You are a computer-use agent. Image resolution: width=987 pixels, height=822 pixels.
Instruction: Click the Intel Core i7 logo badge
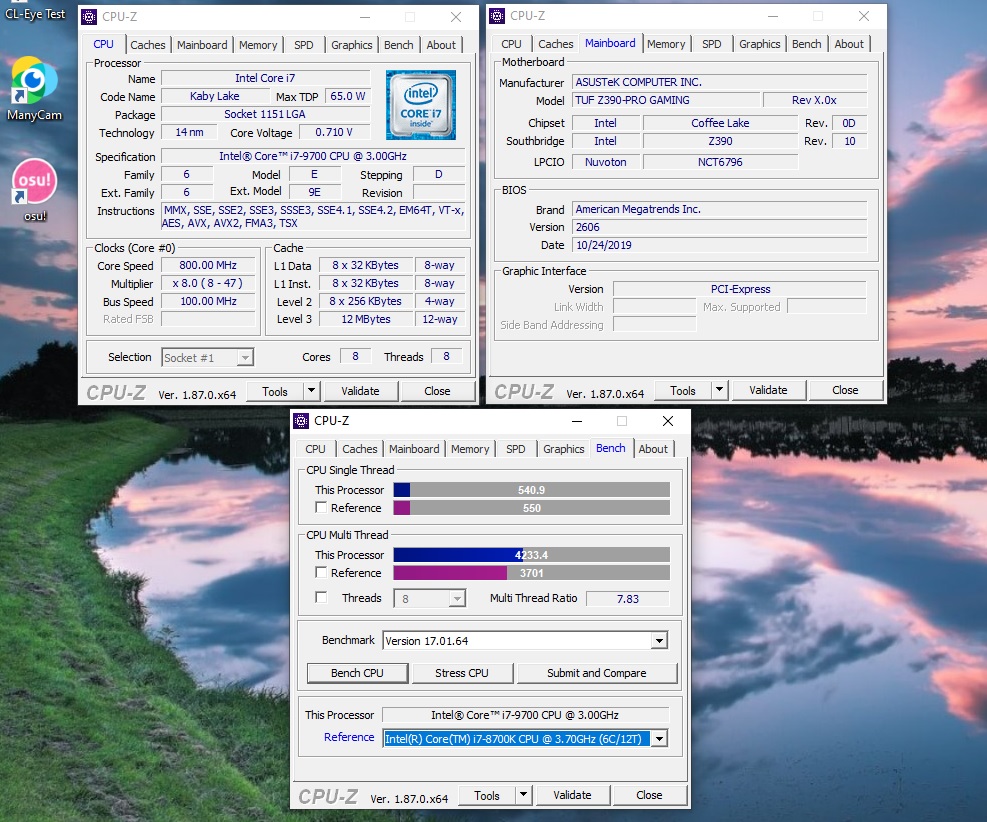click(421, 105)
